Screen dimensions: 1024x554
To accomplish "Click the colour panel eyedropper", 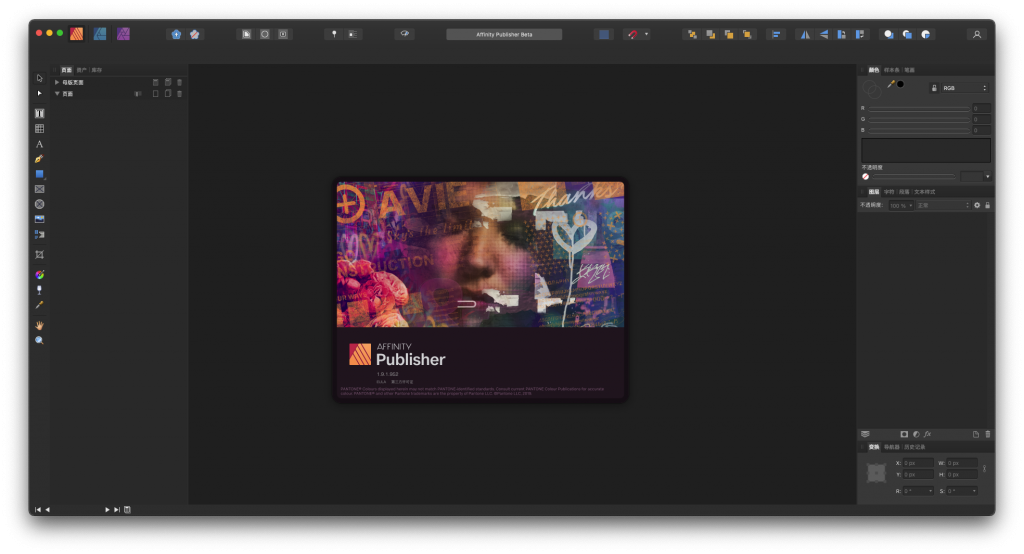I will (x=891, y=84).
